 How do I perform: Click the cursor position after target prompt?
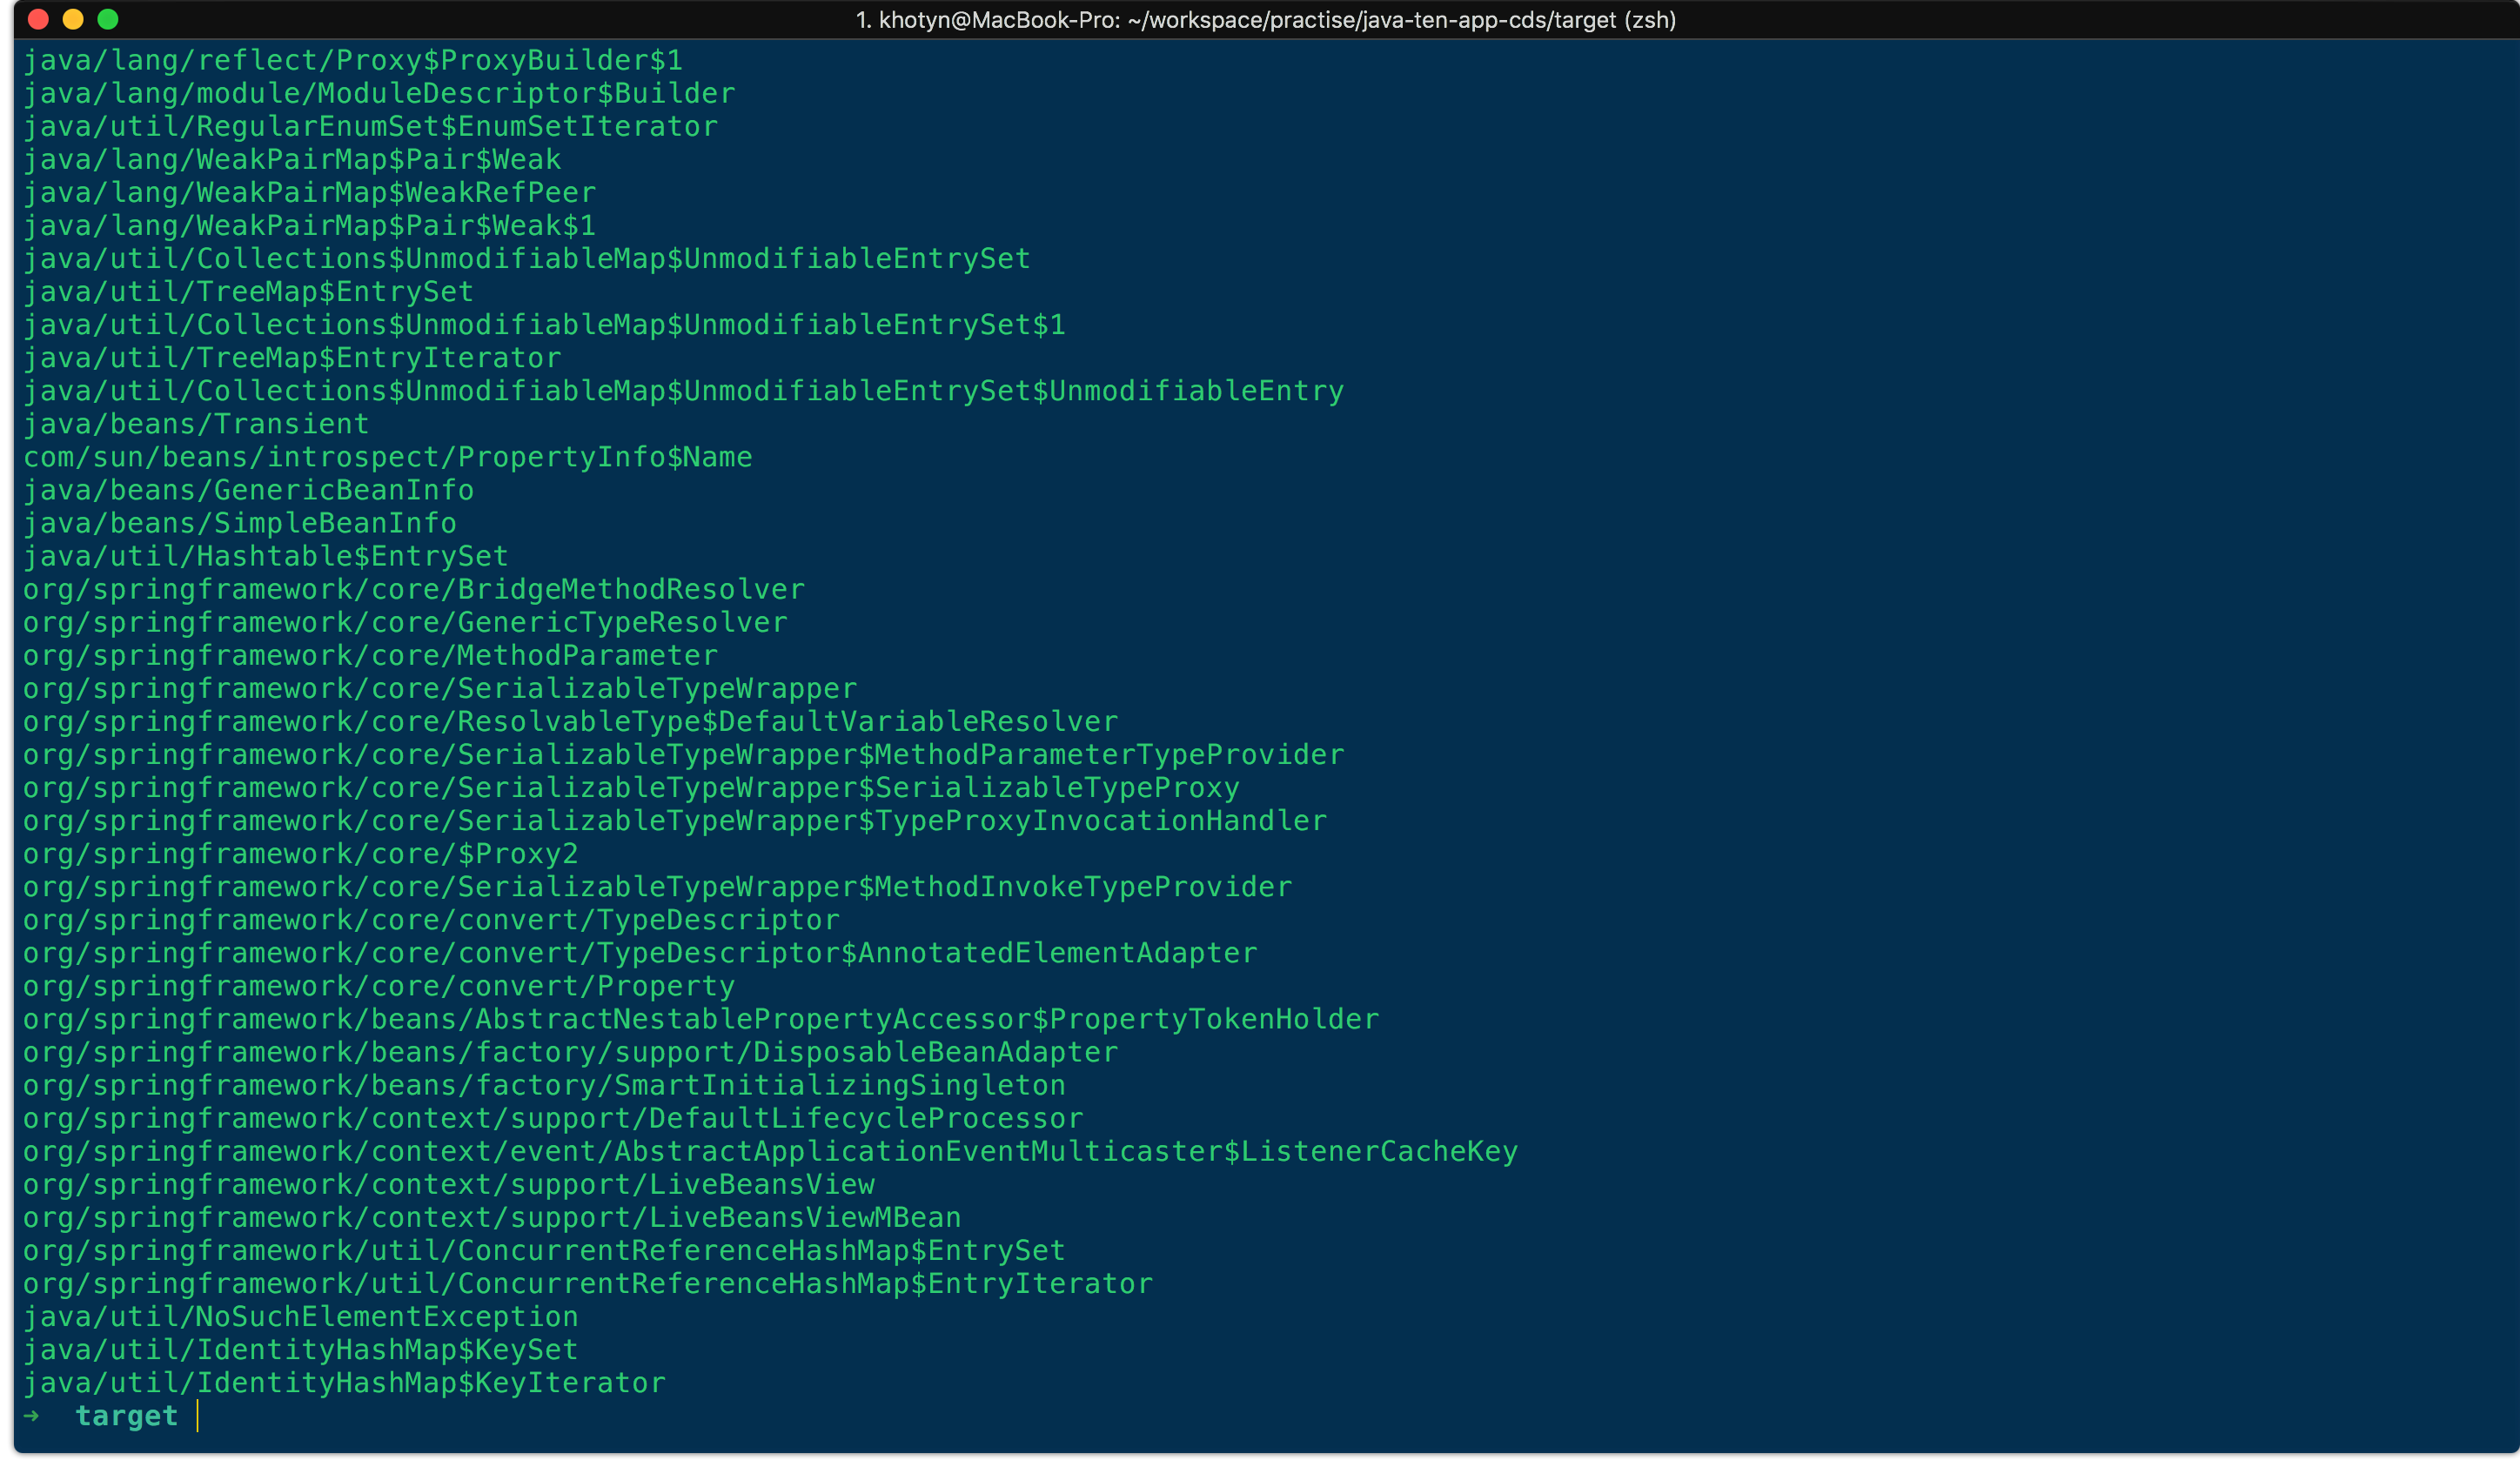198,1416
